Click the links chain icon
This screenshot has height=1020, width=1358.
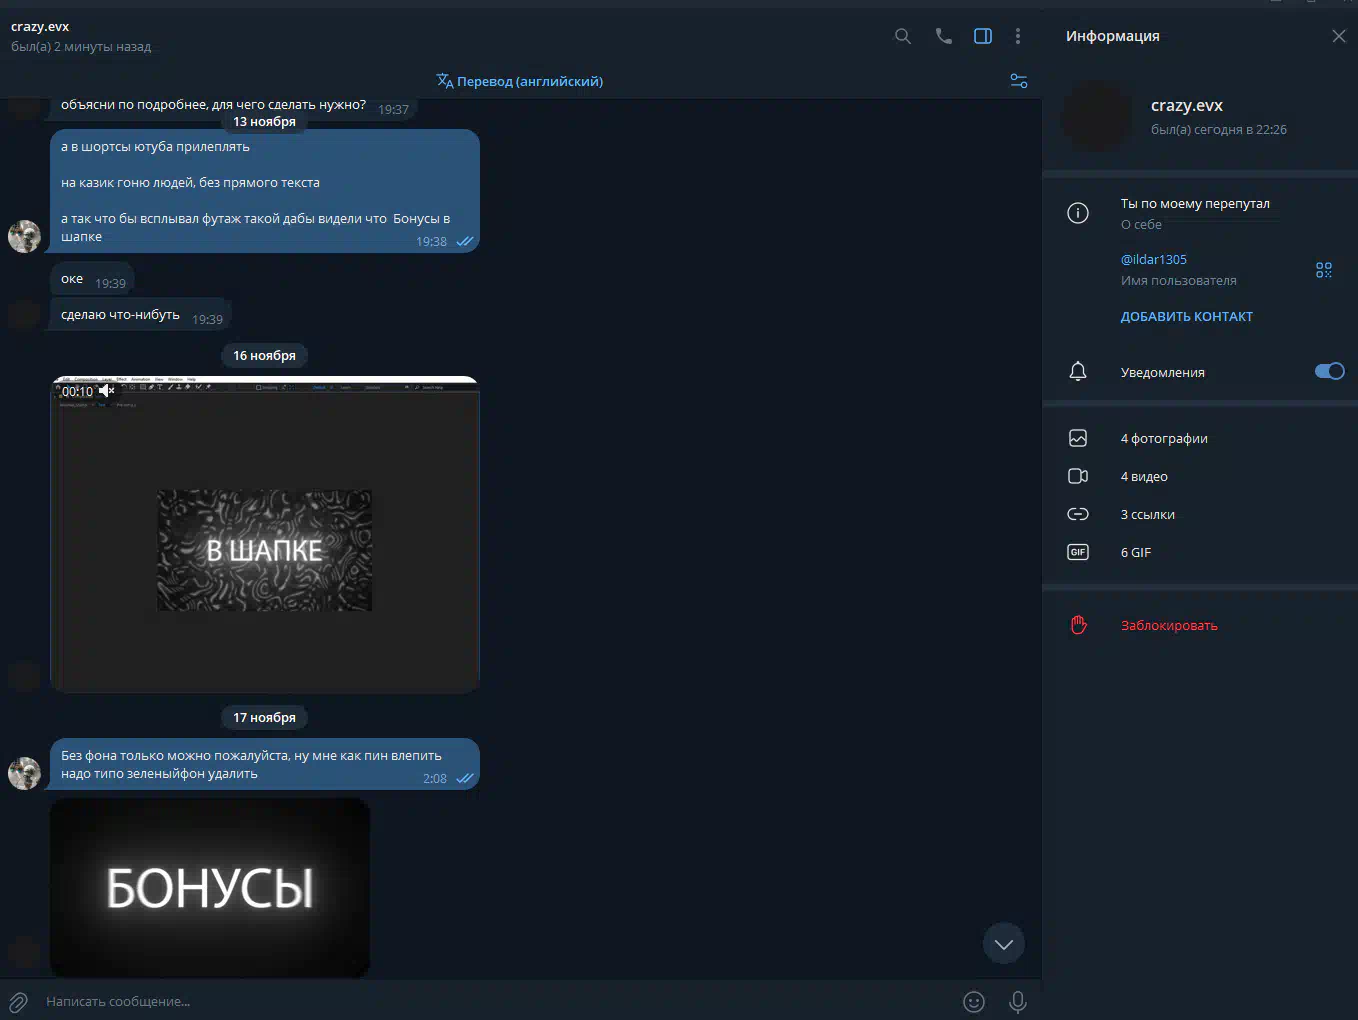1078,514
